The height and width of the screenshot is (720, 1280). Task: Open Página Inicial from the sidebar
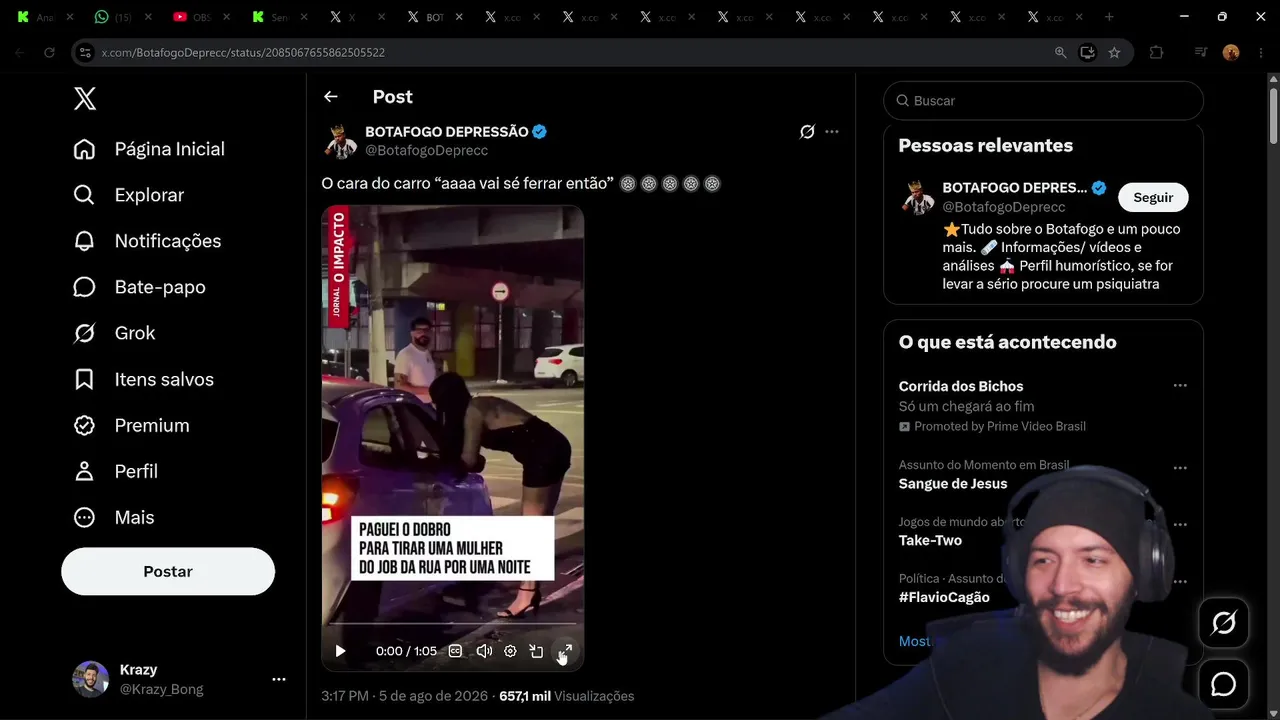pyautogui.click(x=149, y=149)
